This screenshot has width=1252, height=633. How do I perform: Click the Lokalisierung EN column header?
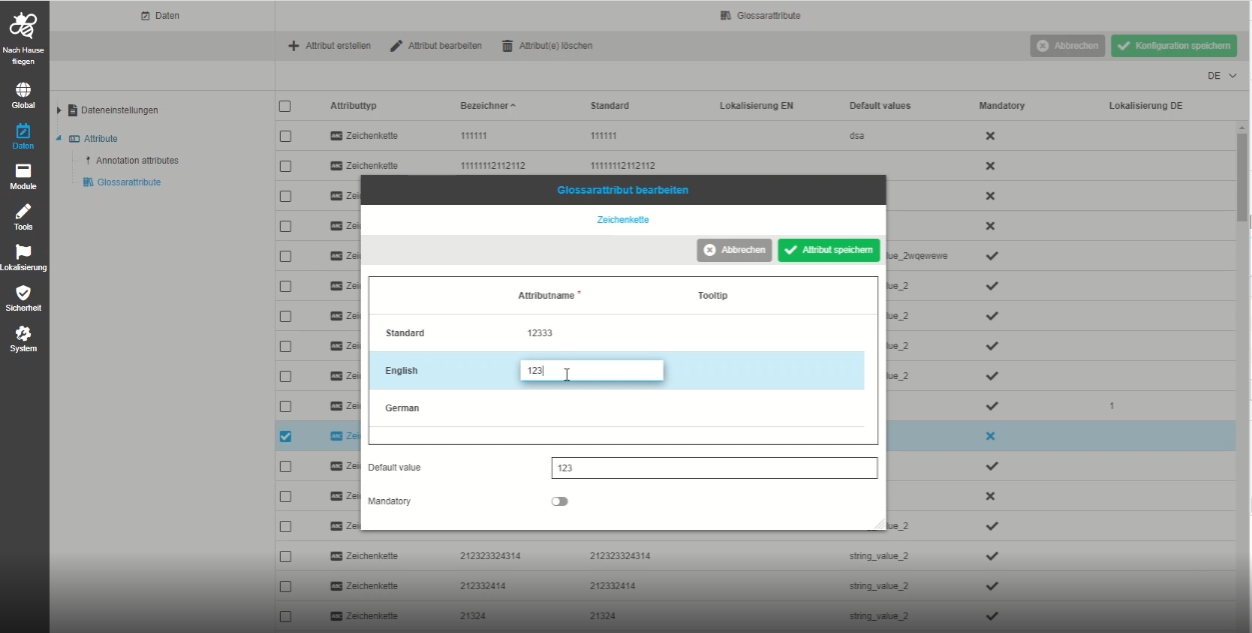coord(756,106)
